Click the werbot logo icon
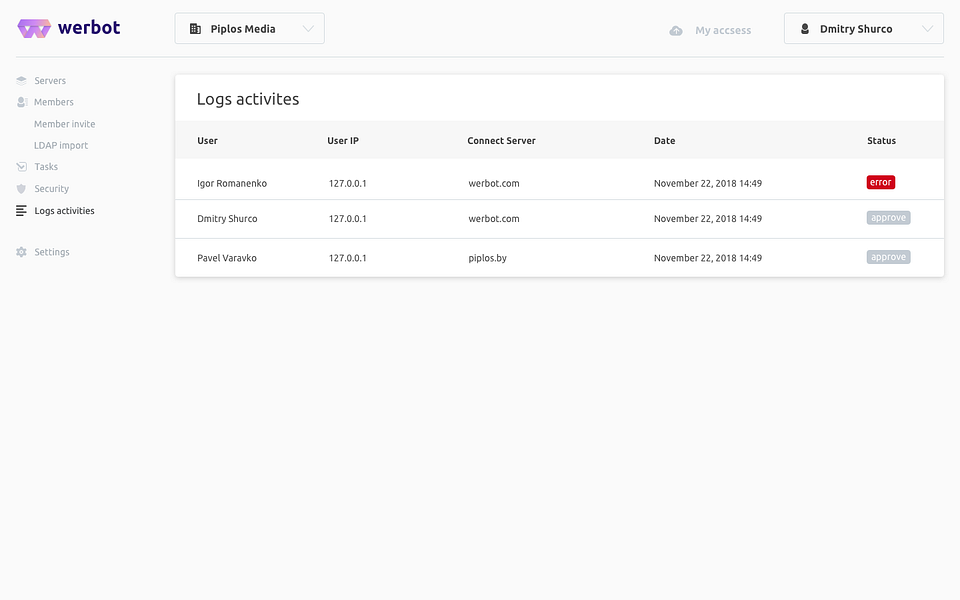This screenshot has width=960, height=600. 33,29
